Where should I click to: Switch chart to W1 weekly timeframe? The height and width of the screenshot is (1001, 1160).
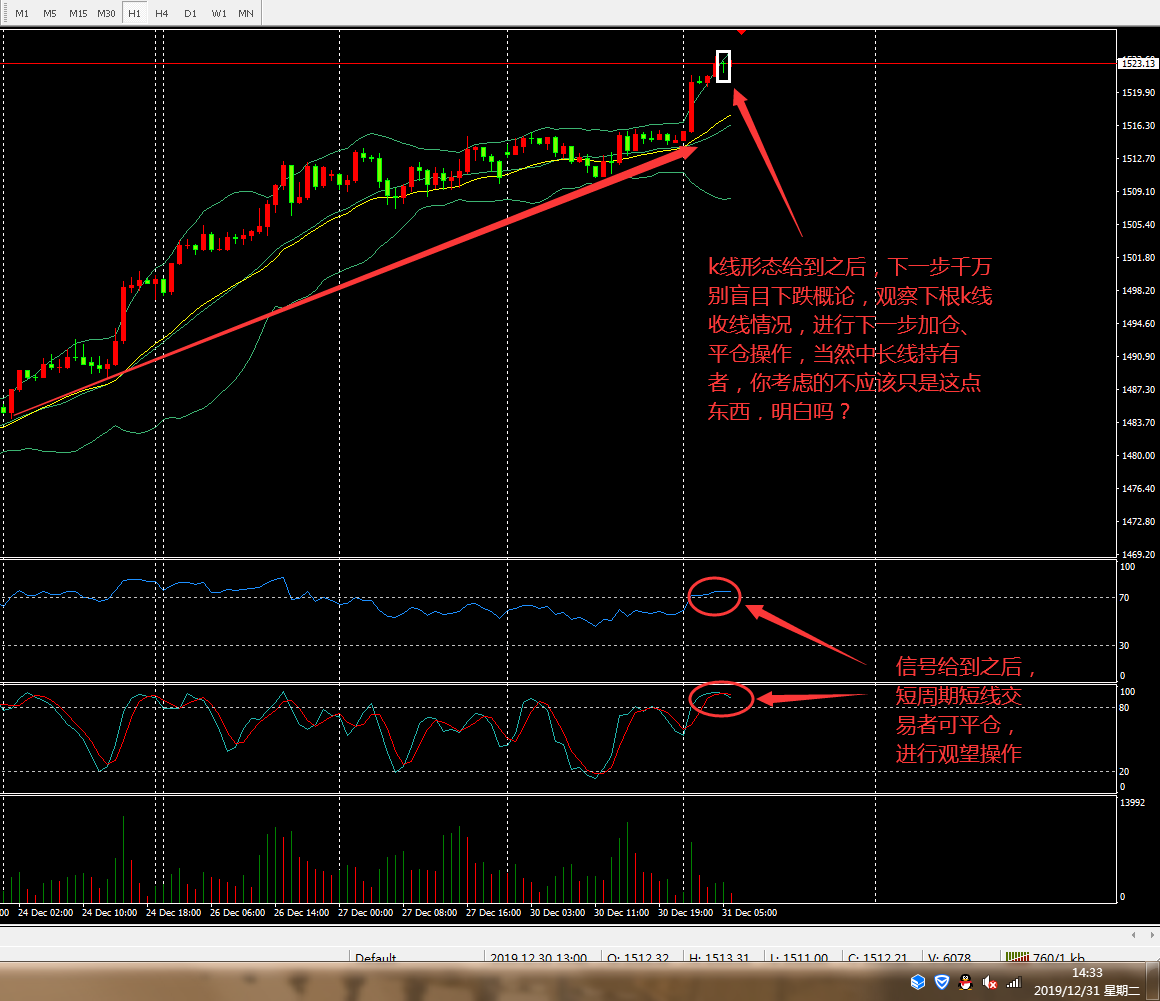(219, 13)
